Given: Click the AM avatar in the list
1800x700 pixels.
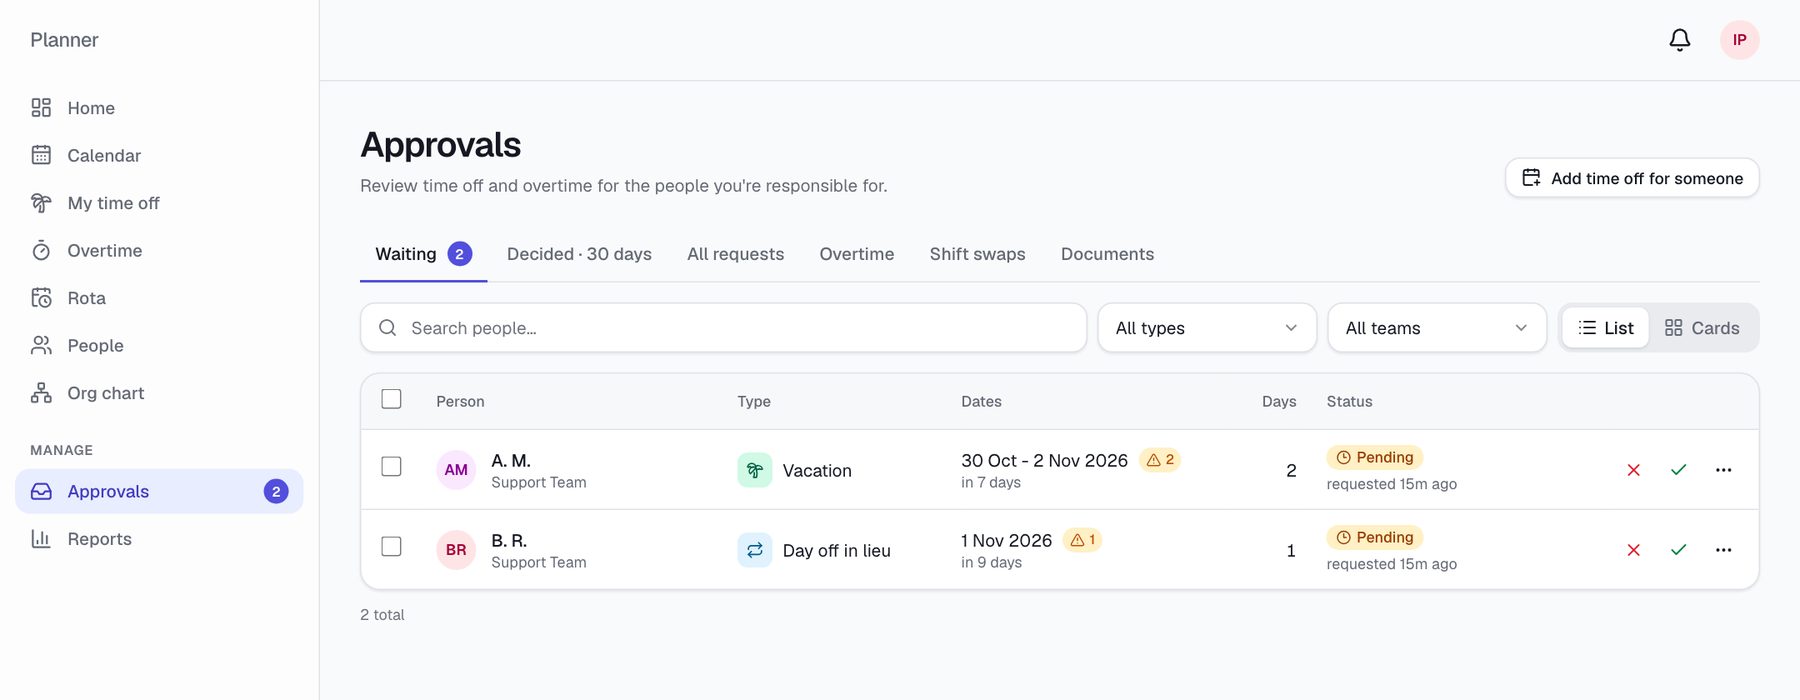Looking at the screenshot, I should coord(456,470).
